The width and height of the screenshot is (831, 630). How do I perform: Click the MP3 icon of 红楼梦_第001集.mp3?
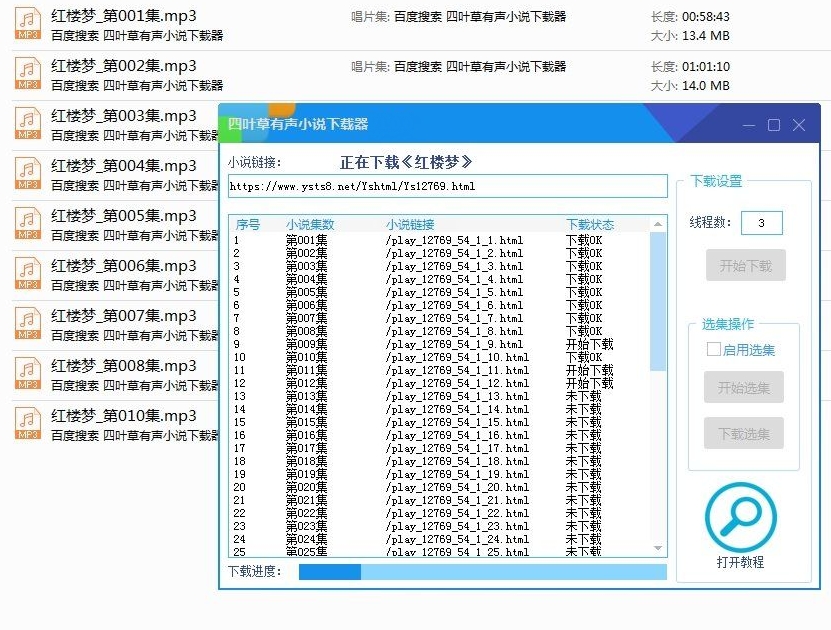coord(28,23)
